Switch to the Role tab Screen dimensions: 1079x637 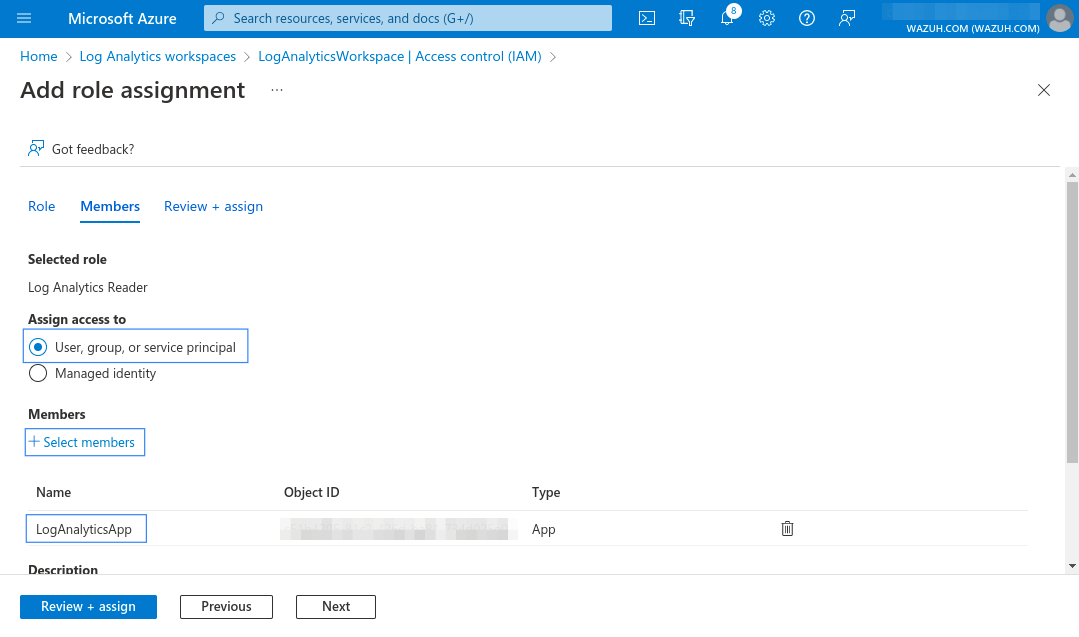coord(41,206)
